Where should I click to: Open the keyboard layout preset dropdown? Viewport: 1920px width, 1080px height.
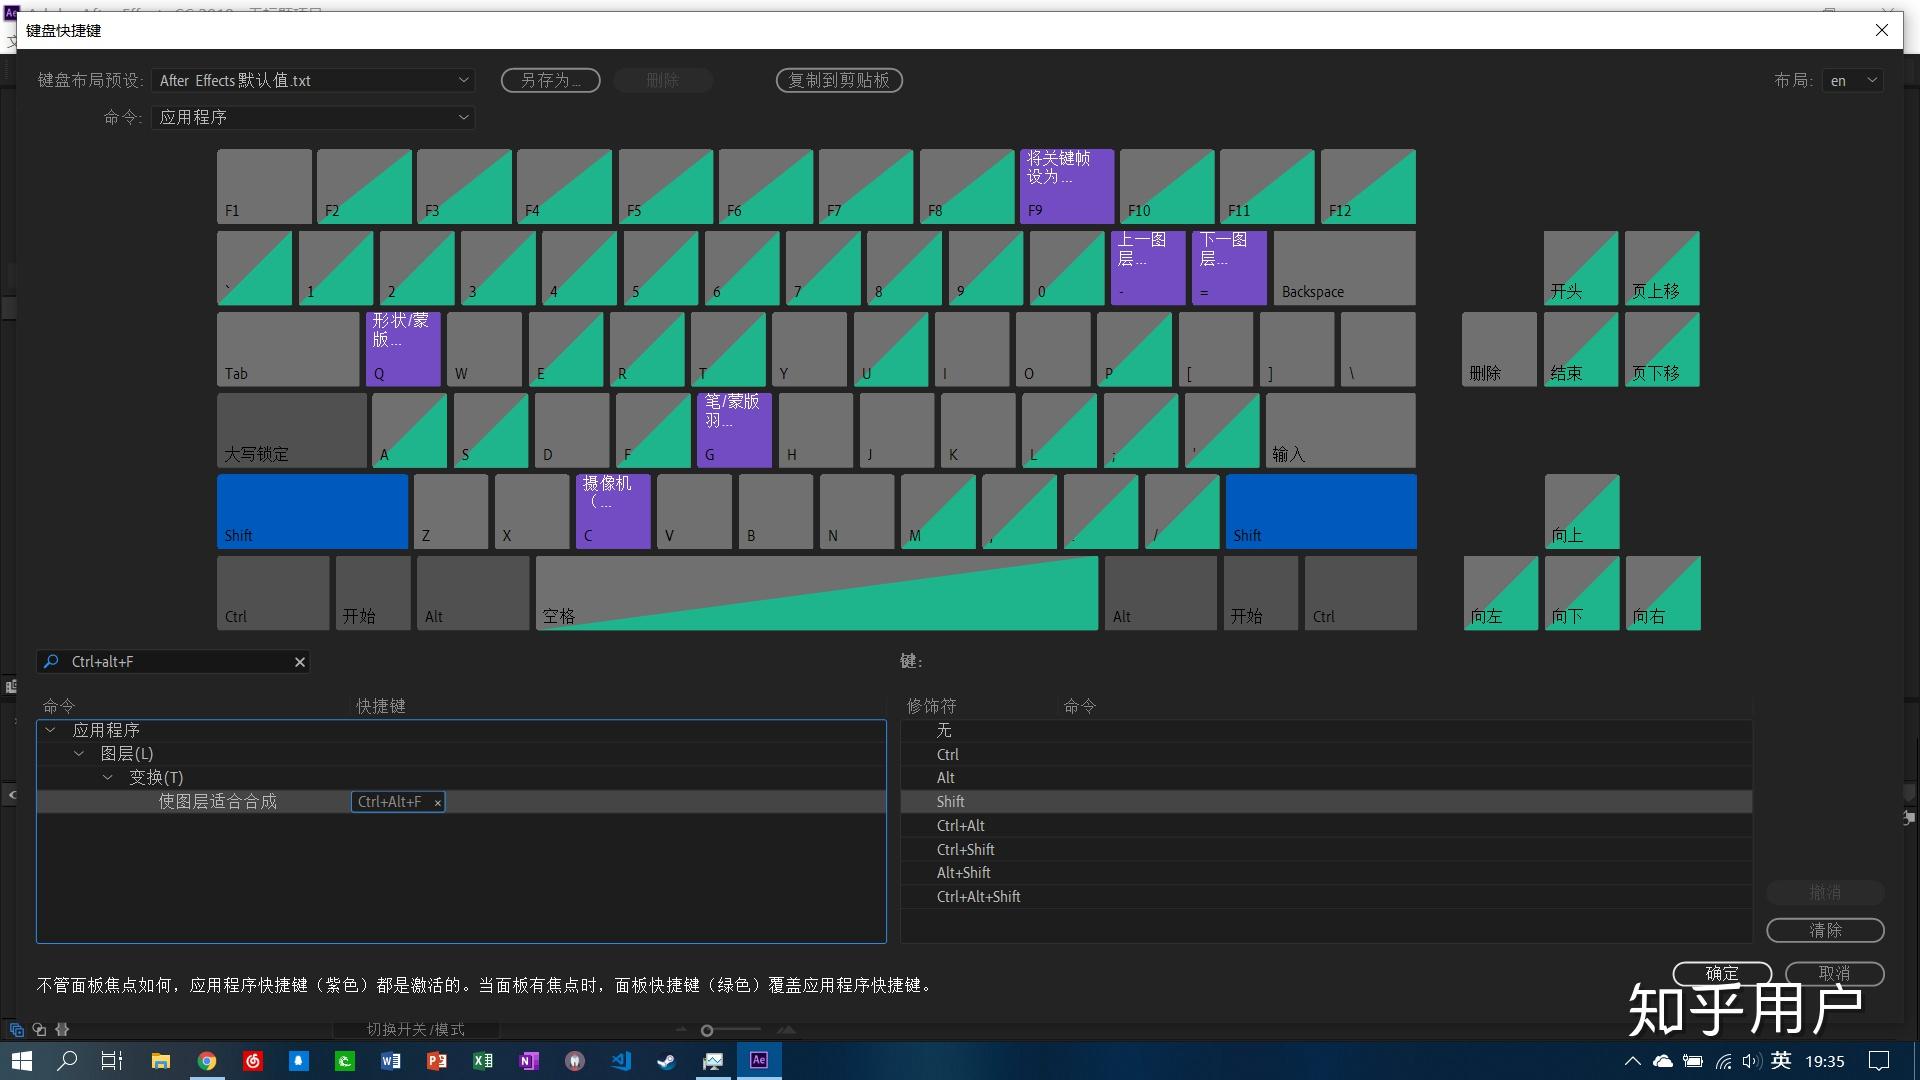(x=313, y=80)
